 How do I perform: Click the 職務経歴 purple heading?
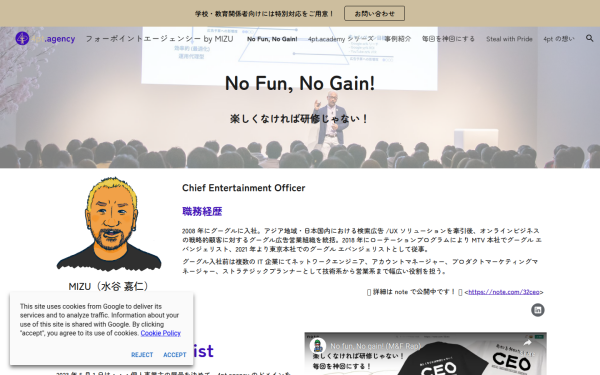[x=202, y=212]
